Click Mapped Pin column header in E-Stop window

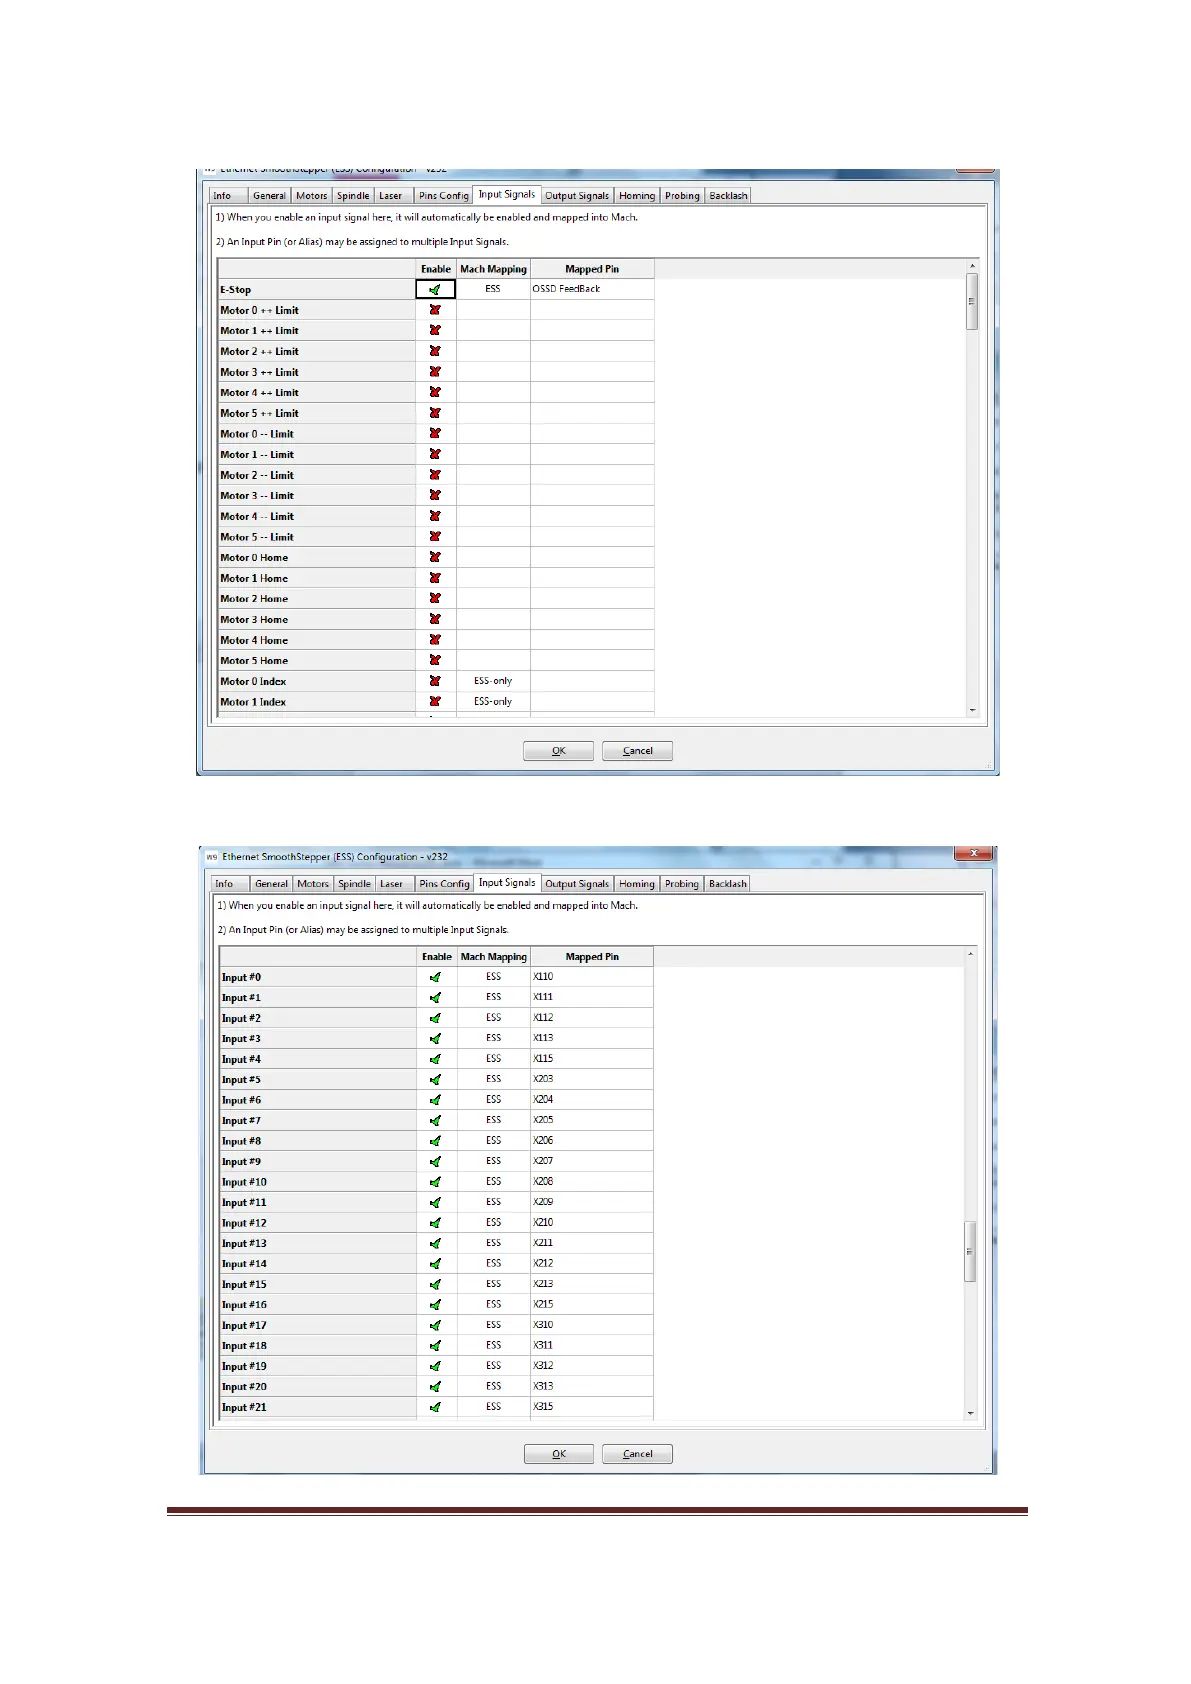(x=592, y=269)
